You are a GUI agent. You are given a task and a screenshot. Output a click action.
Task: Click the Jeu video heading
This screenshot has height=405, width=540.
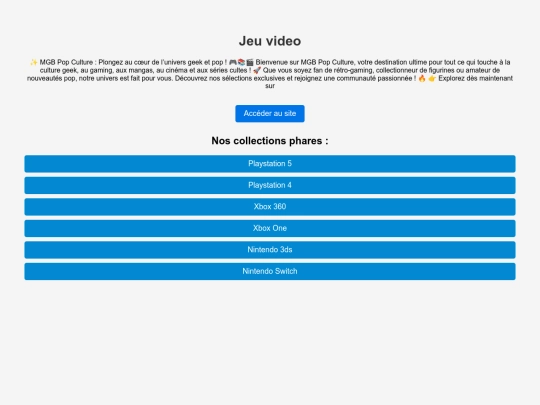coord(270,41)
